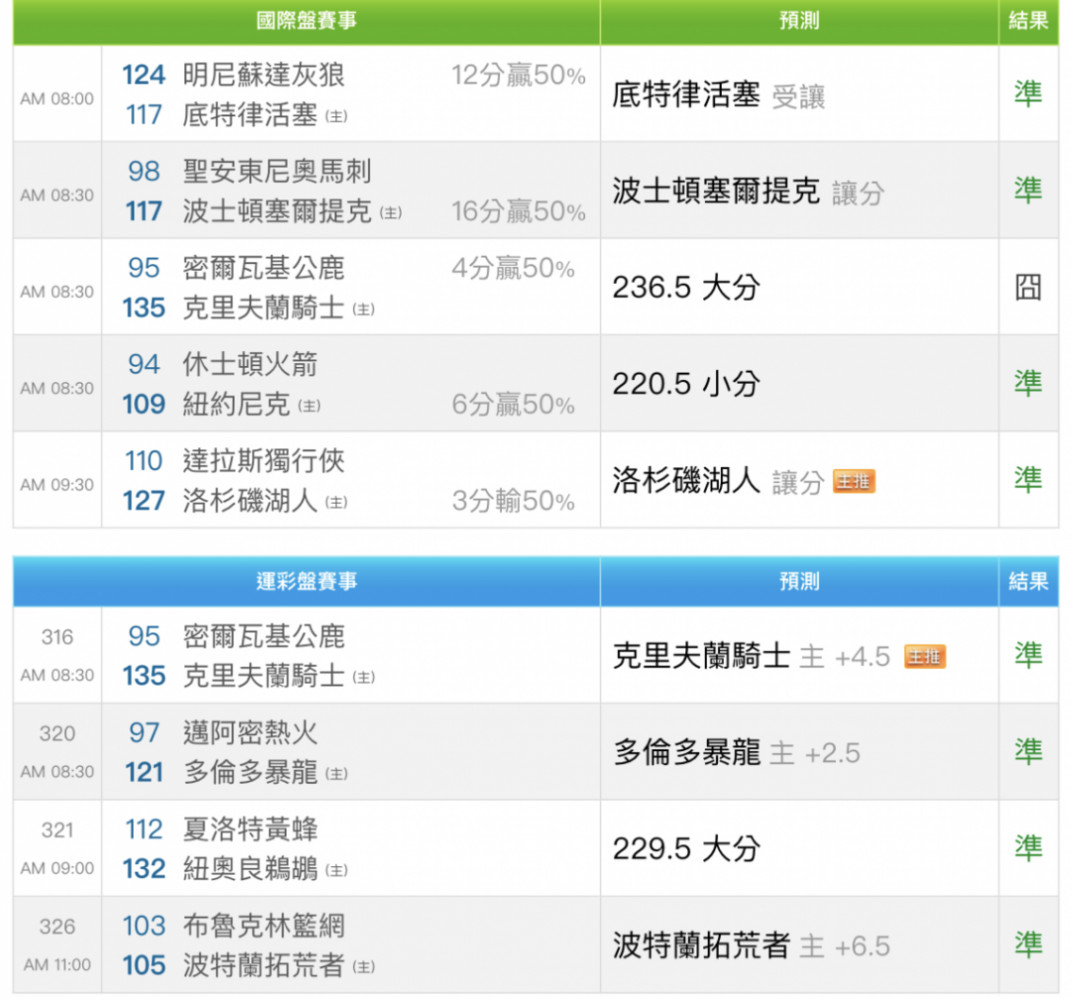
Task: Select team name 達拉斯獨行俠
Action: [264, 461]
